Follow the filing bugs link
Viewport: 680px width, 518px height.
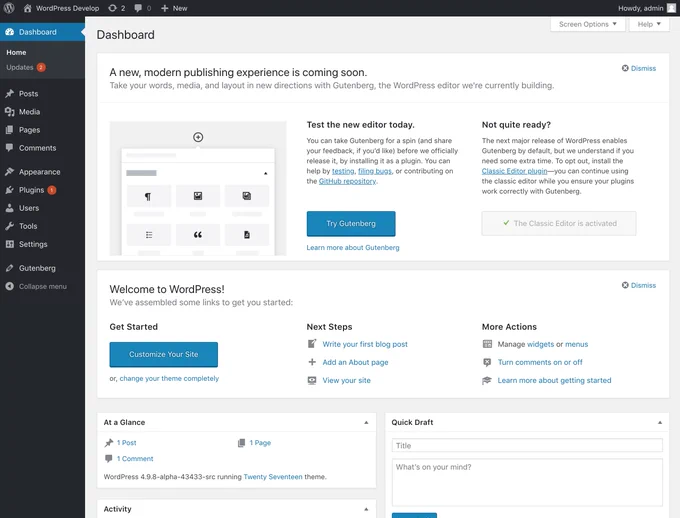tap(375, 171)
